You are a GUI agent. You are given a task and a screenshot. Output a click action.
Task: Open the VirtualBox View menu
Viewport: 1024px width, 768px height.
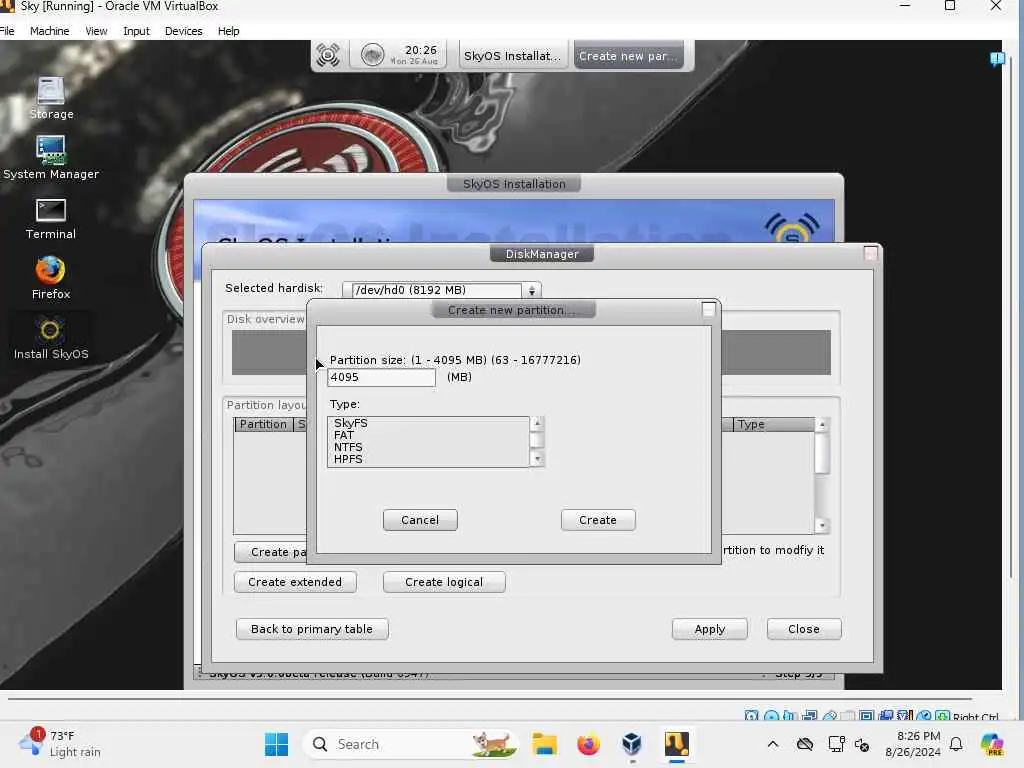pos(96,31)
